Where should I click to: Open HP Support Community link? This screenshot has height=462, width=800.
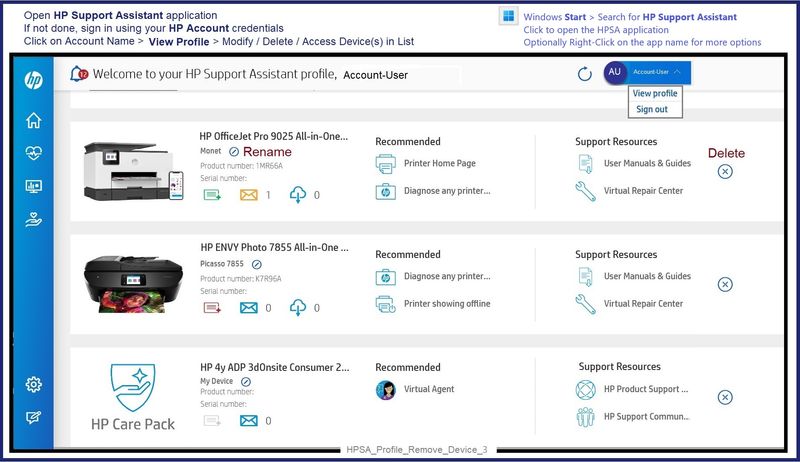click(647, 417)
